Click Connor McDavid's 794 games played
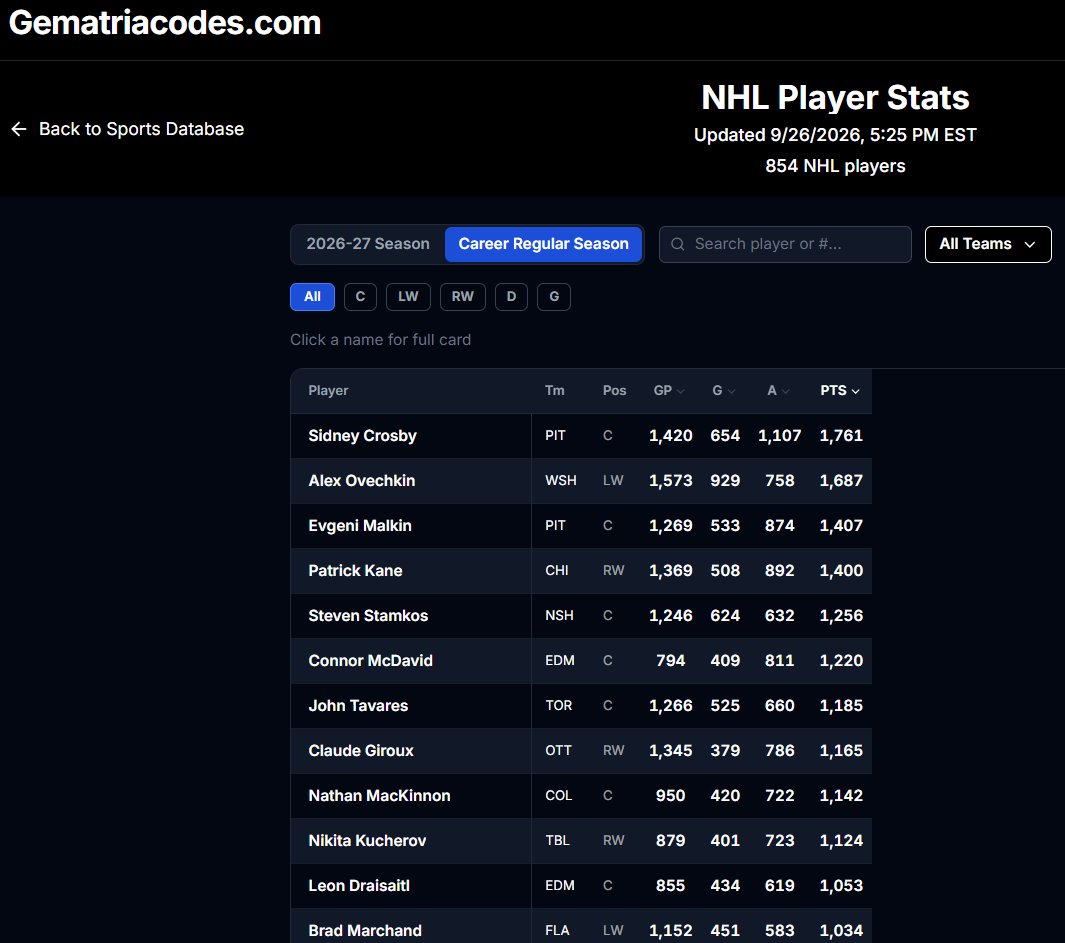The image size is (1065, 943). [x=670, y=660]
